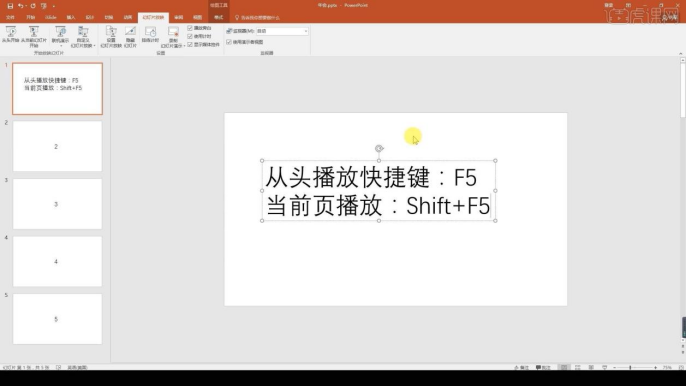Image resolution: width=686 pixels, height=386 pixels.
Task: Toggle Comments (批注) pane in status bar
Action: tap(543, 368)
